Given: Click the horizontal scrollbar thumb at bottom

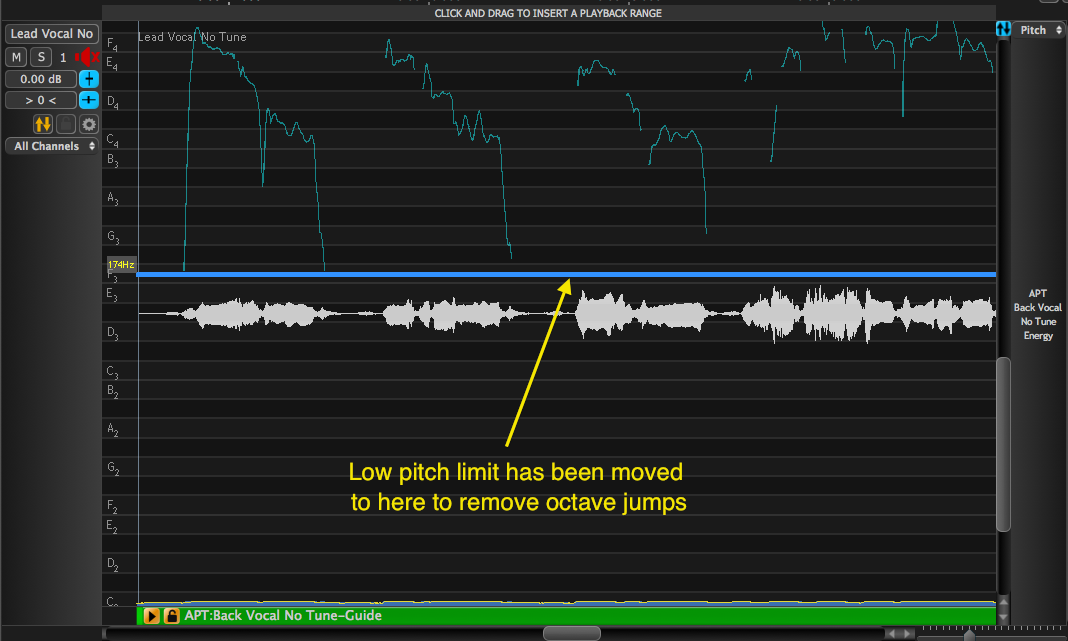Looking at the screenshot, I should click(571, 633).
